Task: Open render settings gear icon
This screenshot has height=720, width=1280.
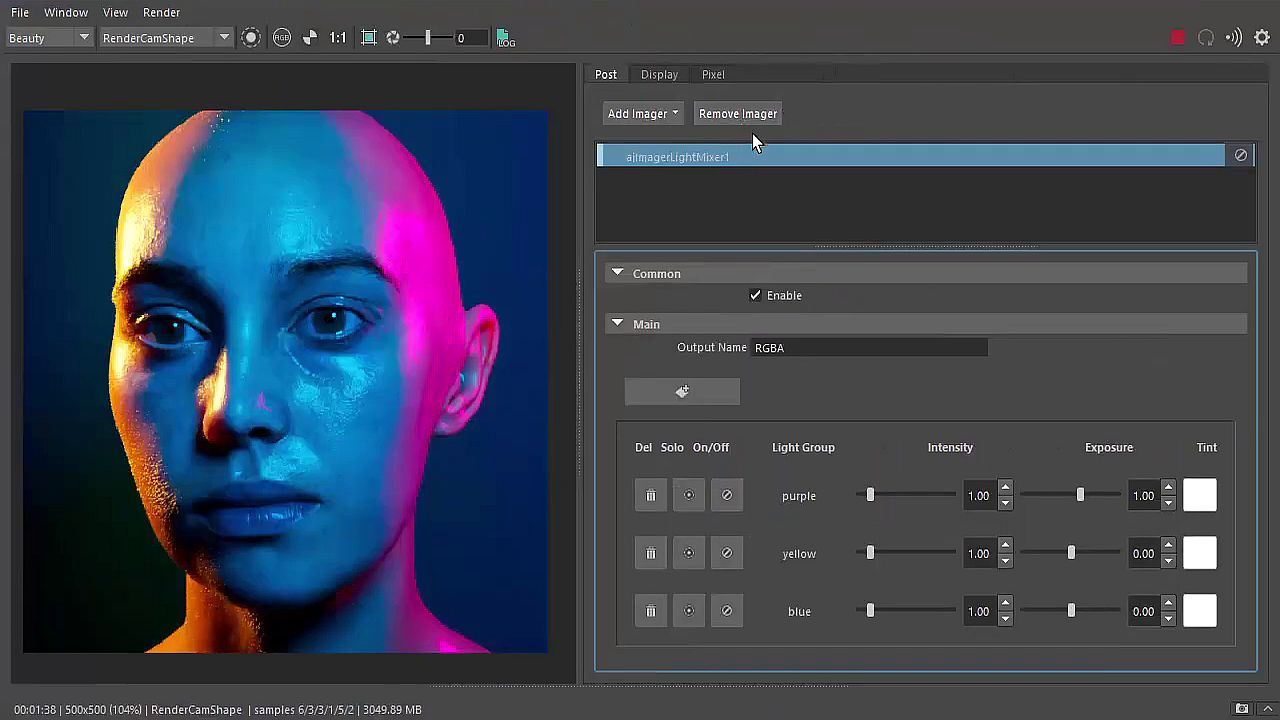Action: [x=1262, y=38]
